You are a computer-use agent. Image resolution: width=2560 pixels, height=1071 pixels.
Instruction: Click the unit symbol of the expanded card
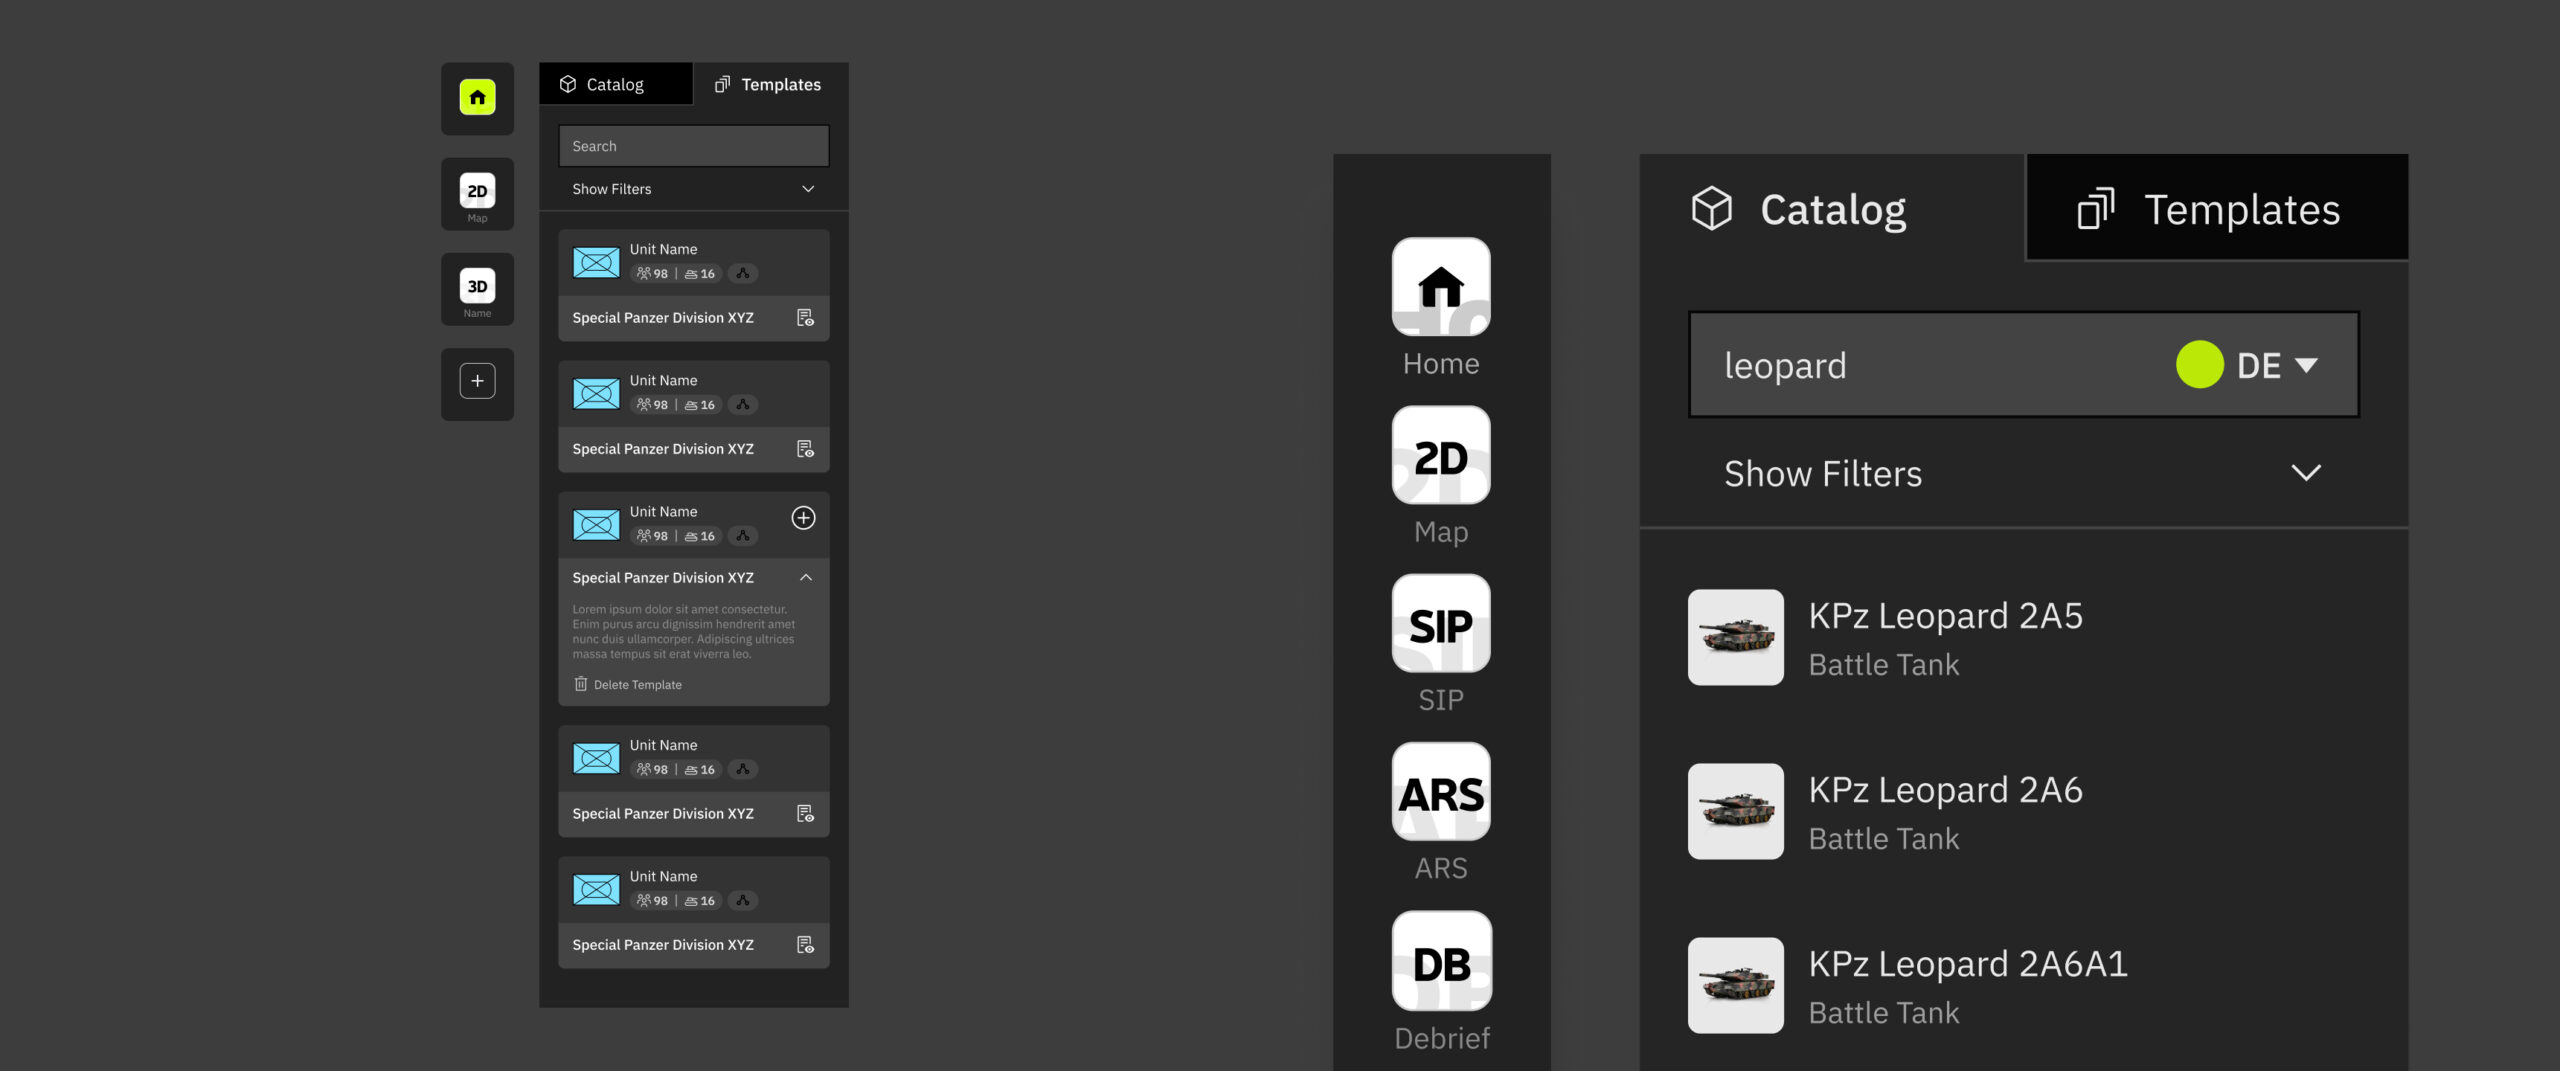point(596,525)
